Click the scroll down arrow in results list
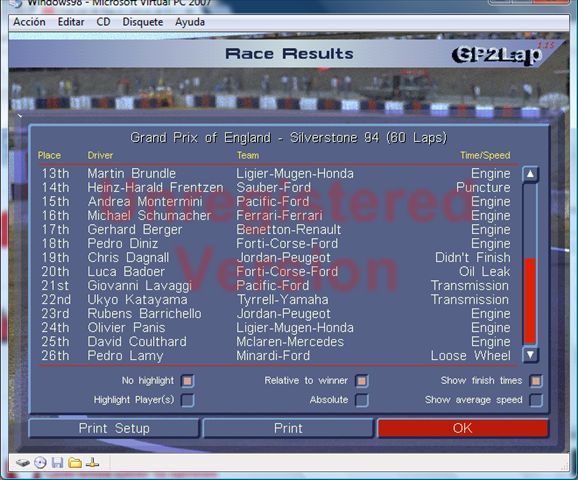This screenshot has width=578, height=480. pos(530,355)
